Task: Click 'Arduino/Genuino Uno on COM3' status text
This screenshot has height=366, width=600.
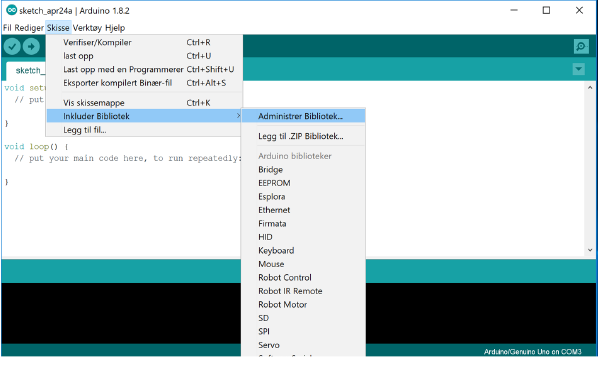Action: coord(532,351)
